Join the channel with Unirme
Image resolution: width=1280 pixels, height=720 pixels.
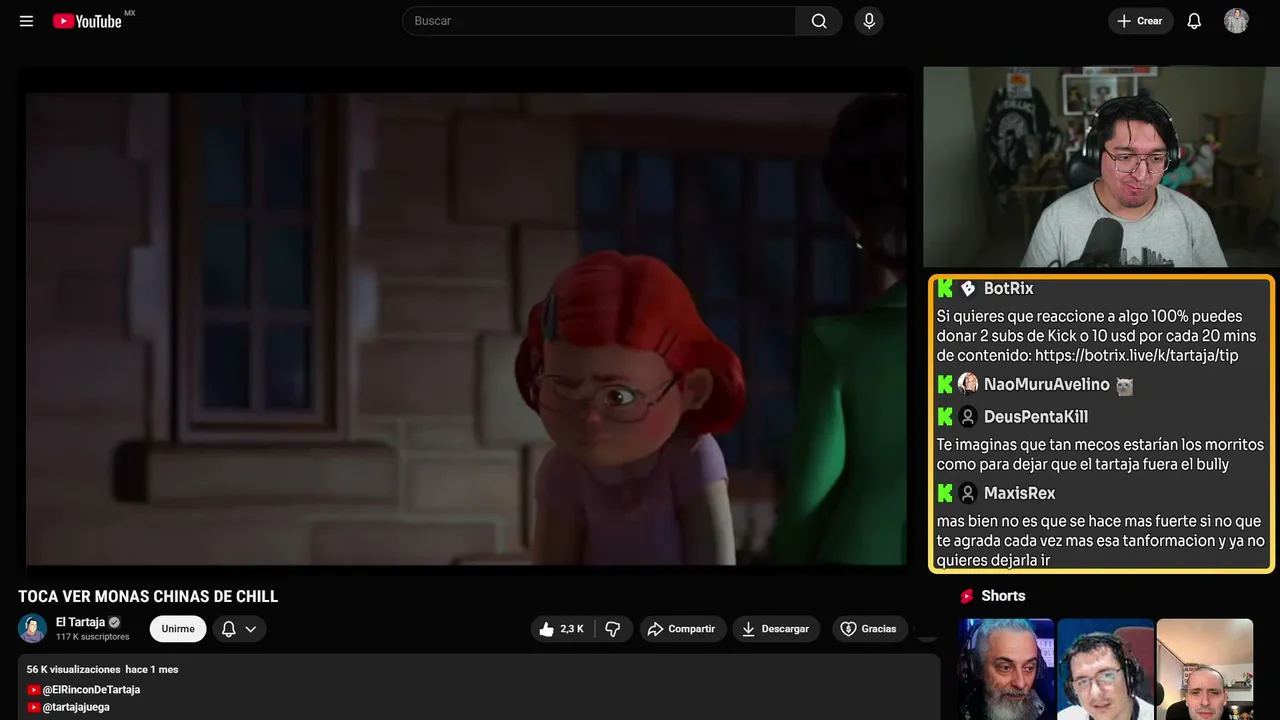click(x=178, y=629)
